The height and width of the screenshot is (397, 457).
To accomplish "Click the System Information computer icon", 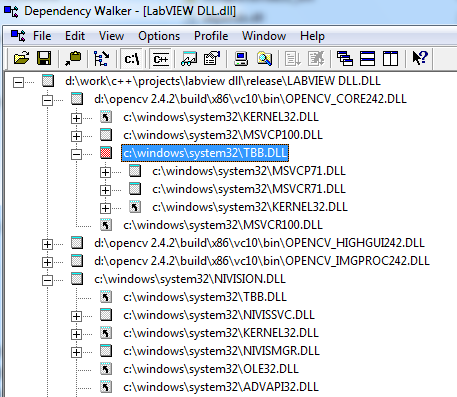I will [x=241, y=59].
